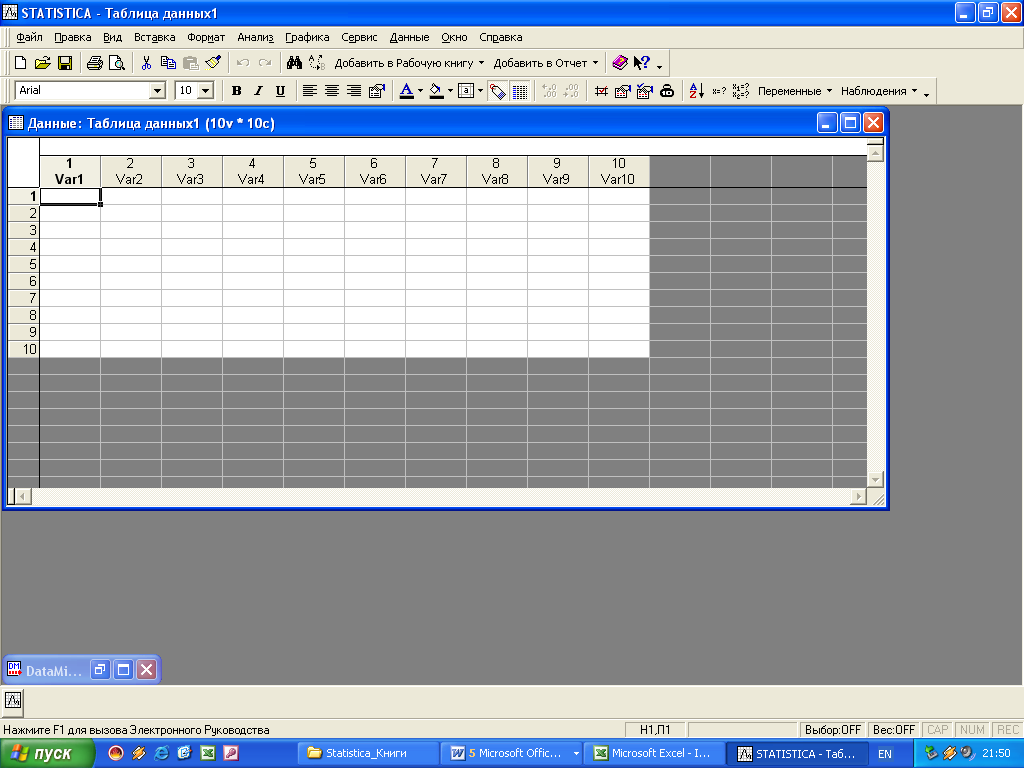
Task: Click the EN language indicator
Action: (x=885, y=754)
